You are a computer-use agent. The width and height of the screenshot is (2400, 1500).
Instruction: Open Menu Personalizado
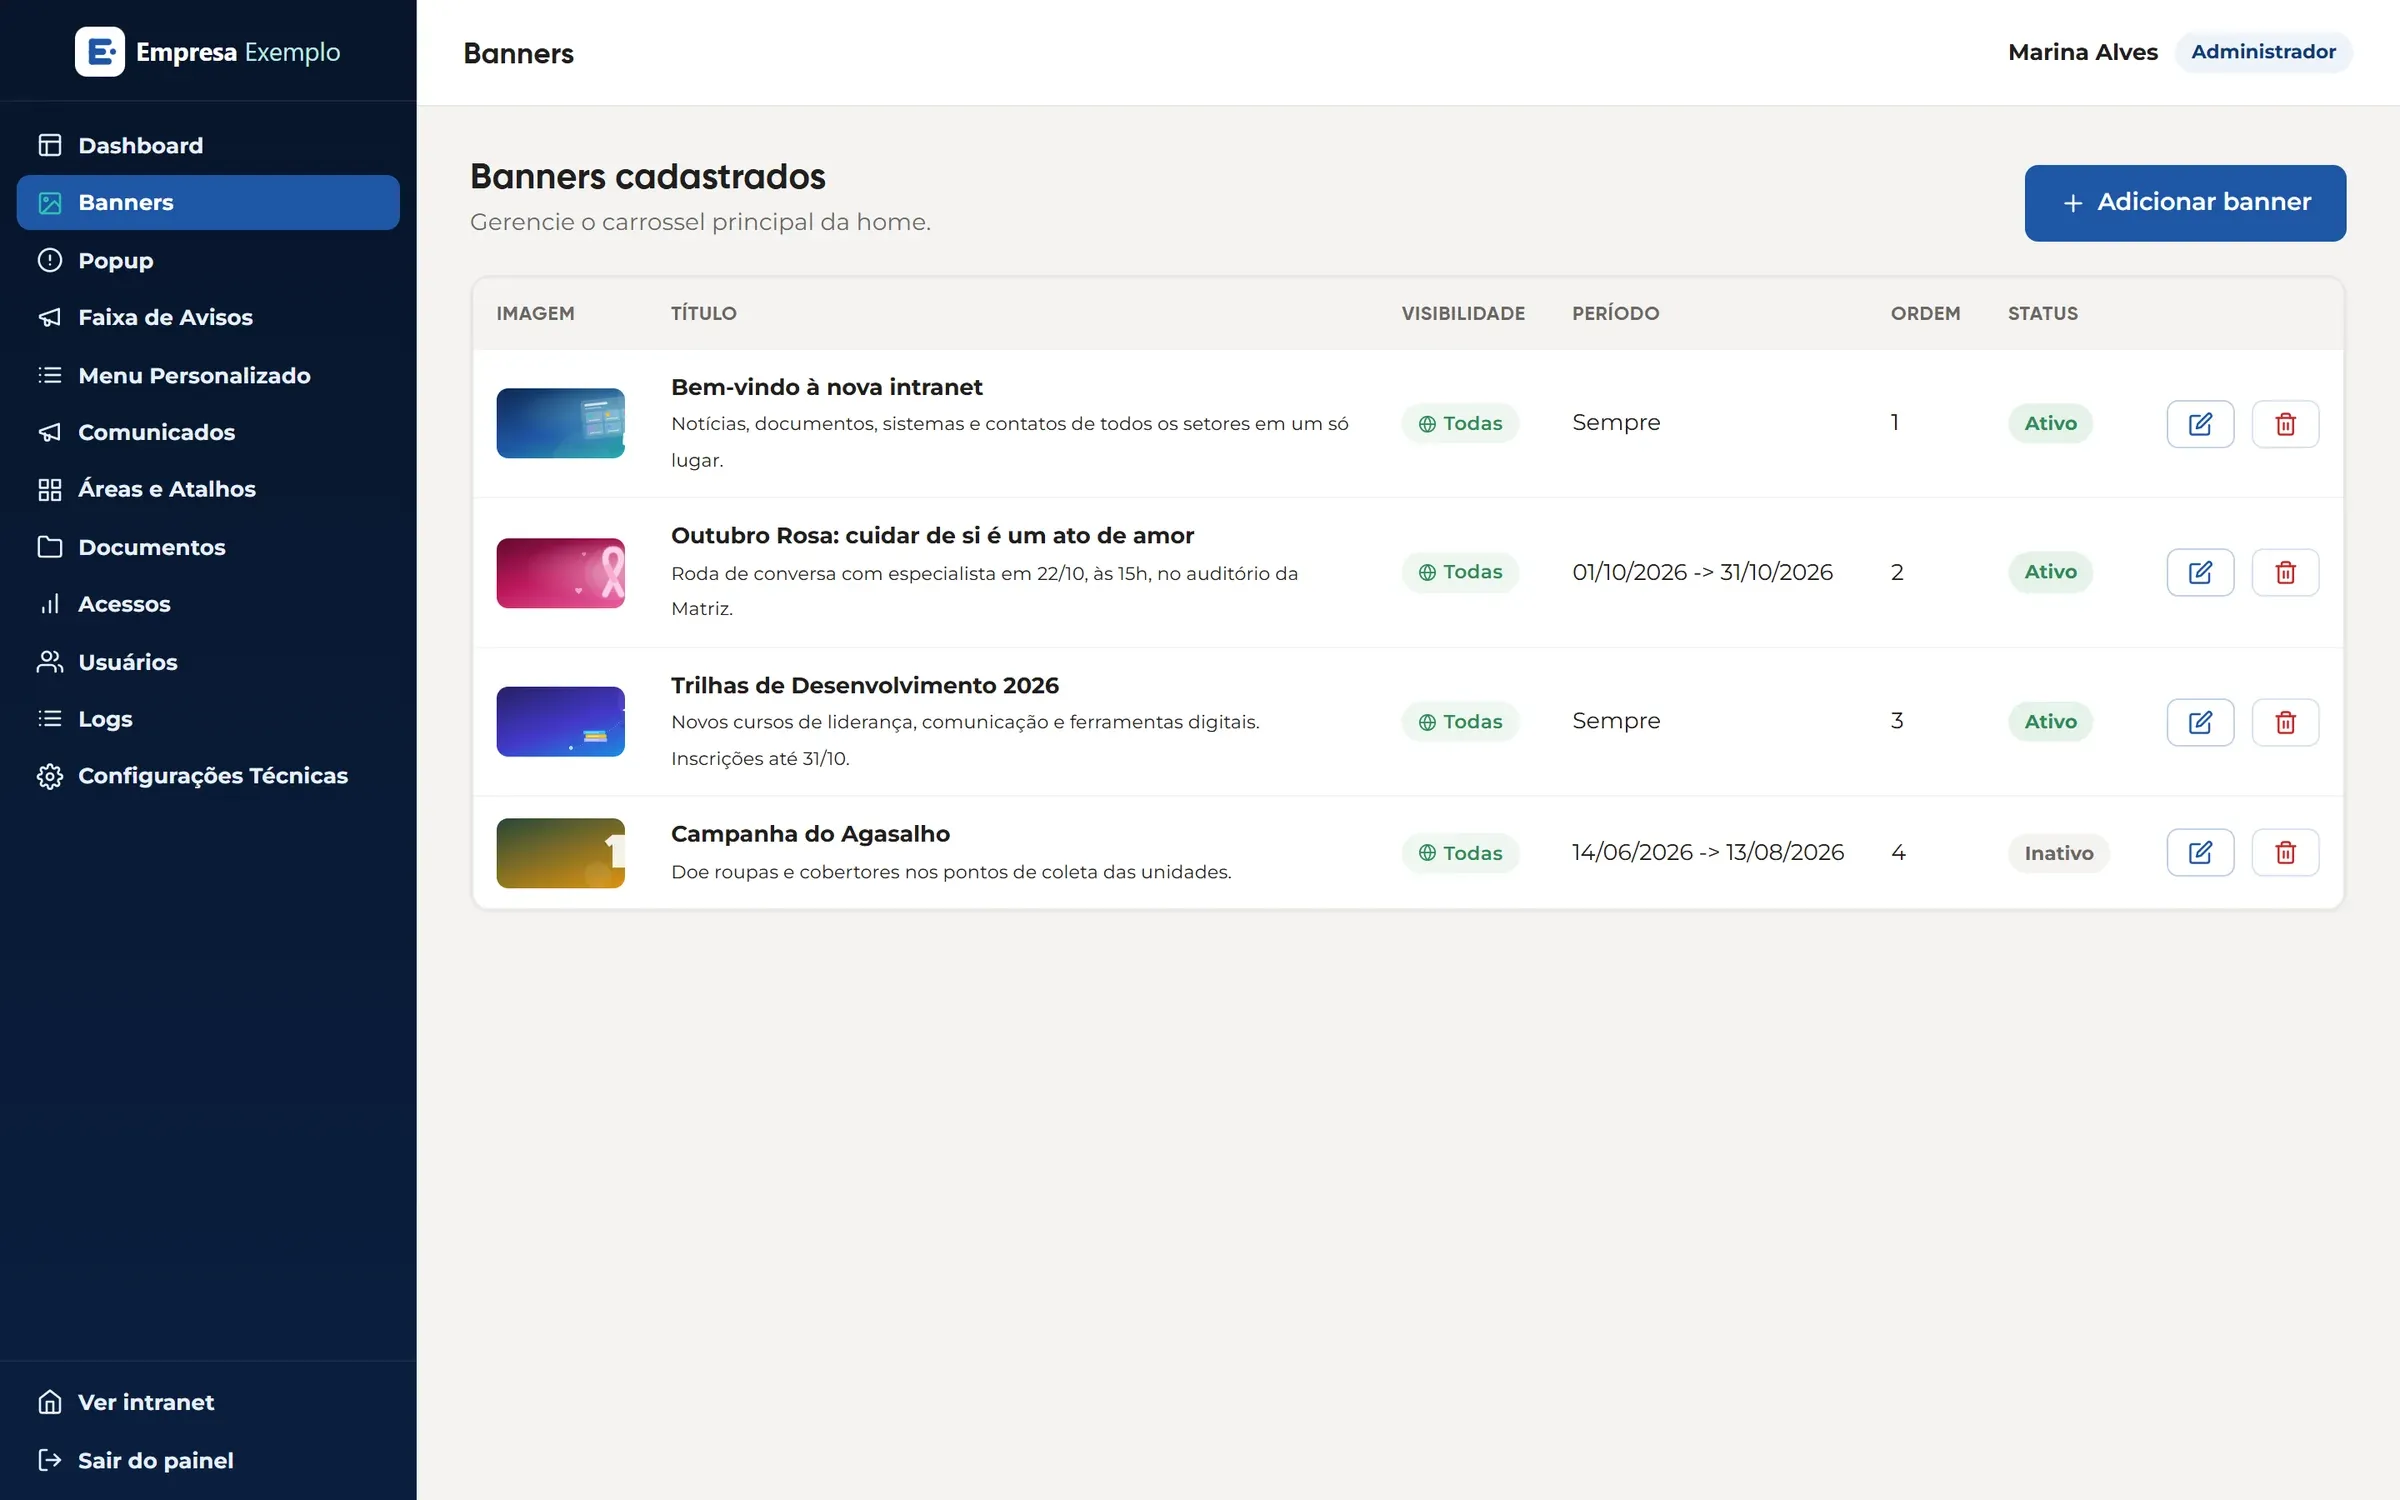coord(208,375)
